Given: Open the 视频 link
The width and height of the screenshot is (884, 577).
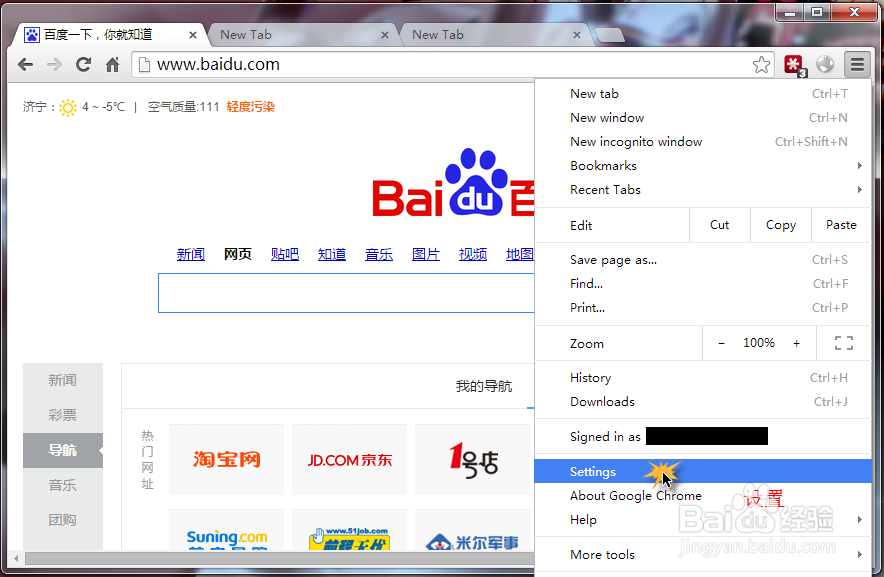Looking at the screenshot, I should tap(472, 254).
